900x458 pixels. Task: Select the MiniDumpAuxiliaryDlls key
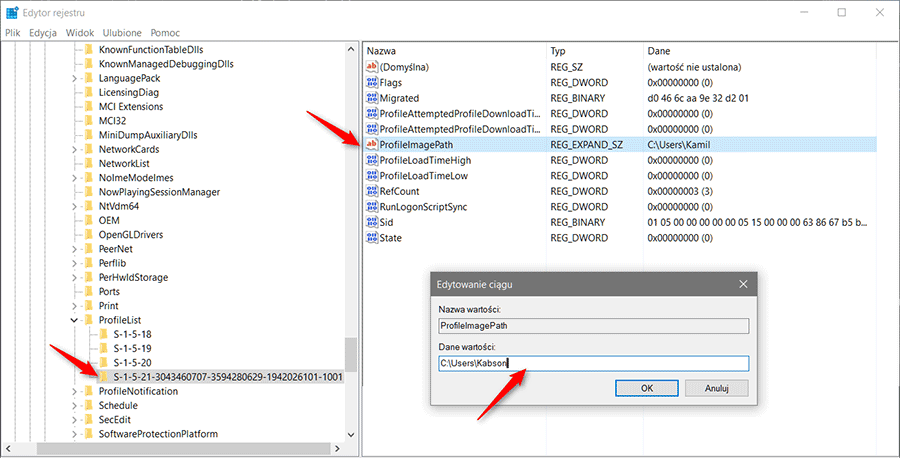click(148, 135)
